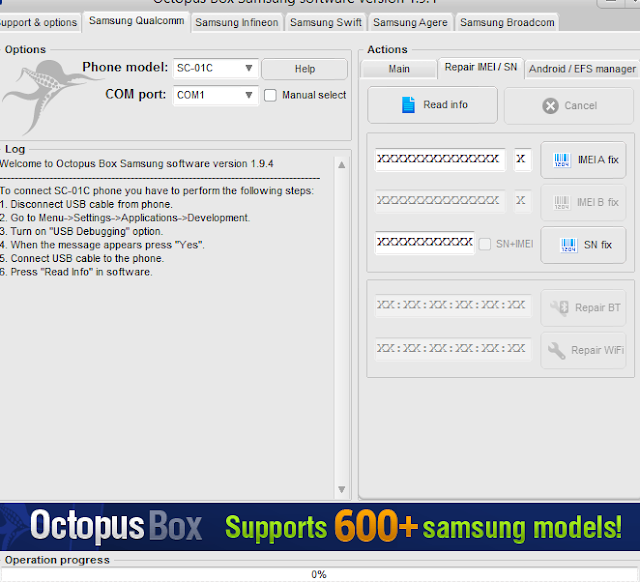Click the WiFi MAC address field
The height and width of the screenshot is (582, 640).
pyautogui.click(x=453, y=349)
